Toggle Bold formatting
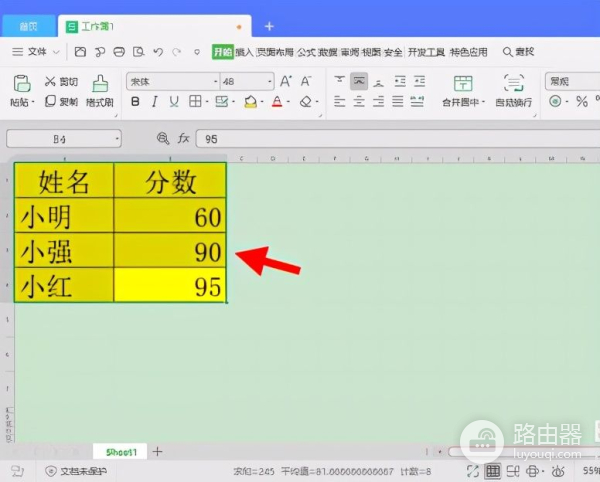The image size is (600, 482). (135, 101)
